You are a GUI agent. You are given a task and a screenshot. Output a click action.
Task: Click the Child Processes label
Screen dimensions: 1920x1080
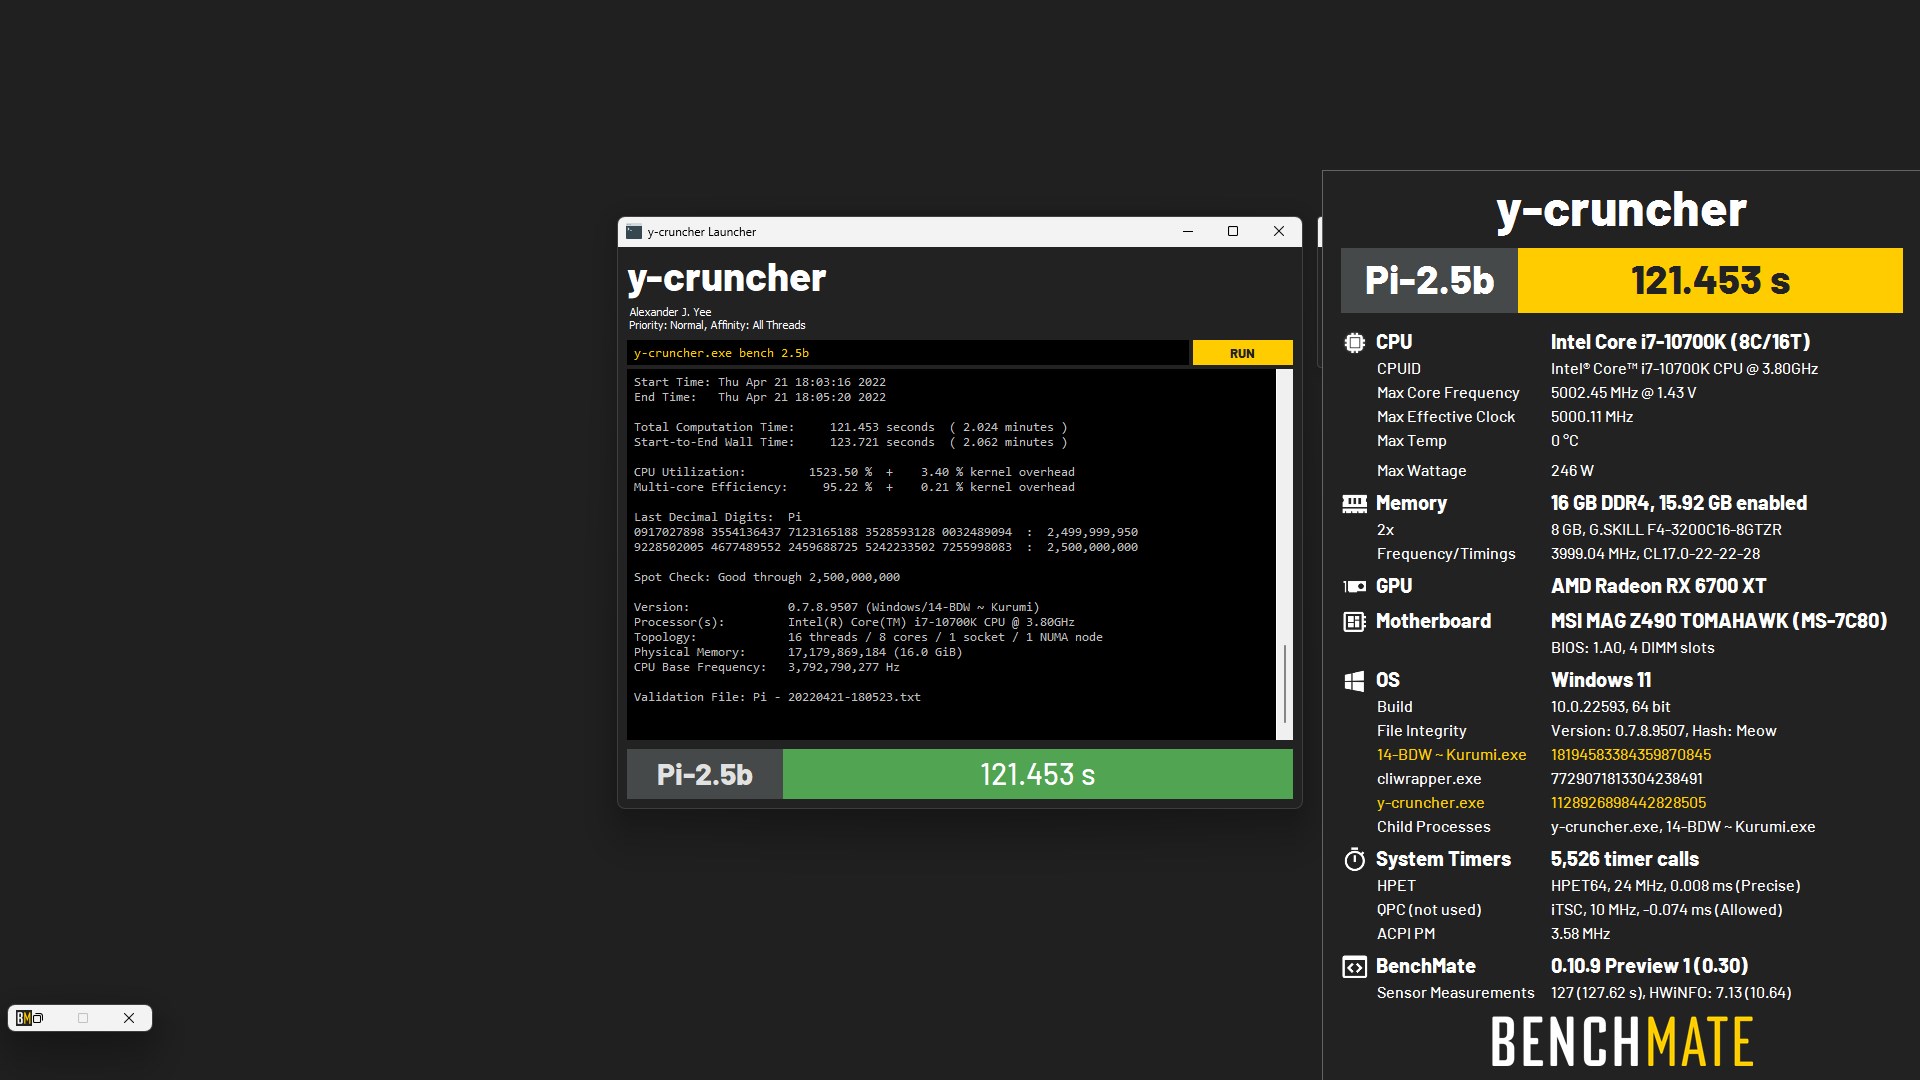[1433, 827]
